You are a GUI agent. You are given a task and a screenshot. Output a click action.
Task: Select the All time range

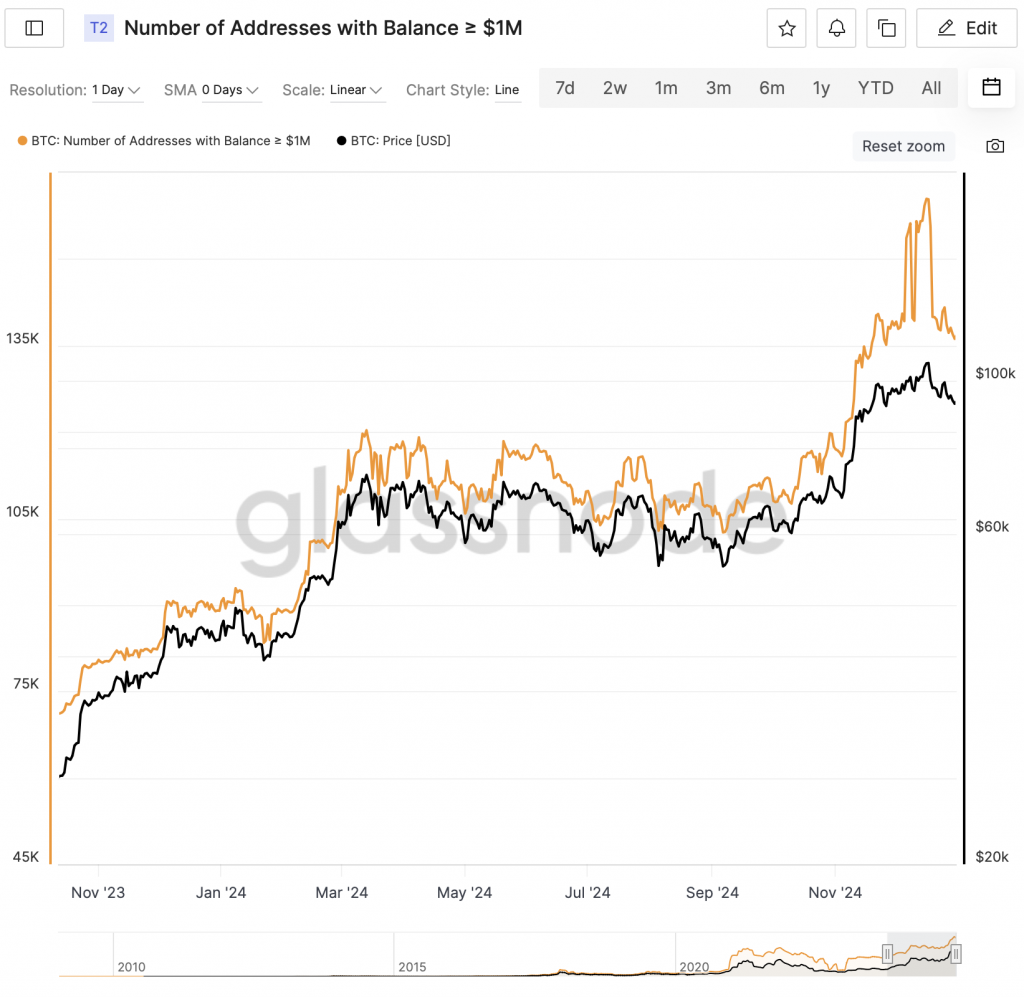tap(931, 88)
